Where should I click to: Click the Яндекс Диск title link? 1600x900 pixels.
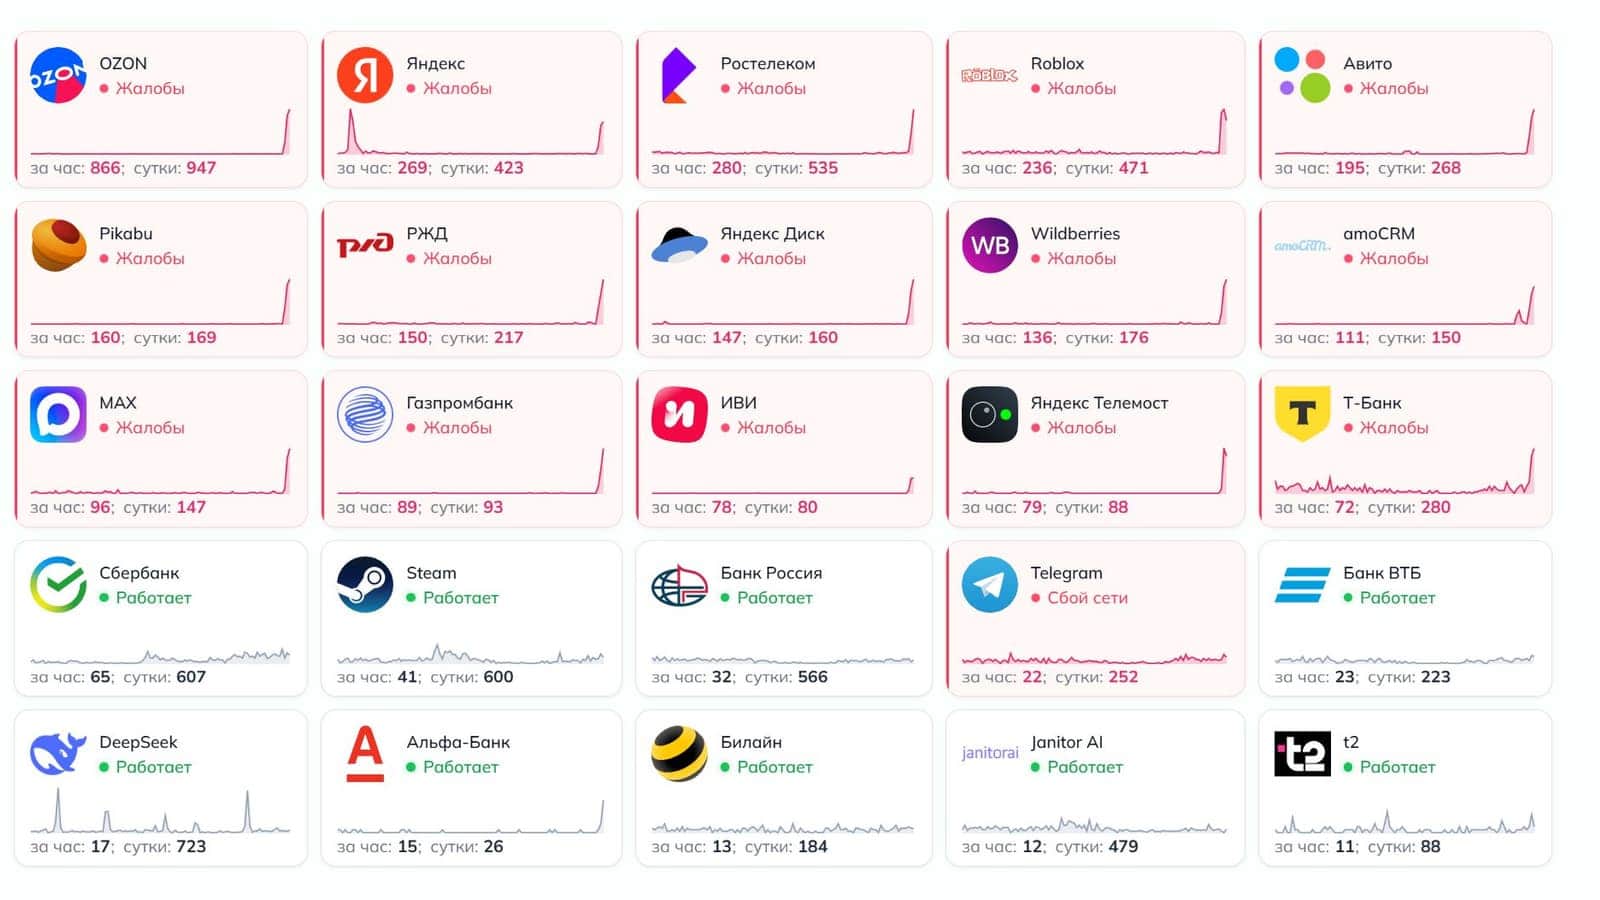coord(772,233)
